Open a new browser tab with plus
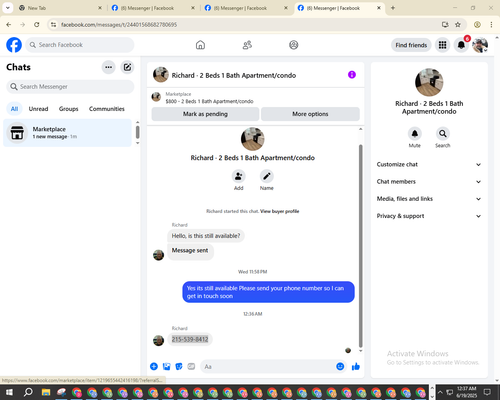The image size is (500, 400). (x=393, y=8)
